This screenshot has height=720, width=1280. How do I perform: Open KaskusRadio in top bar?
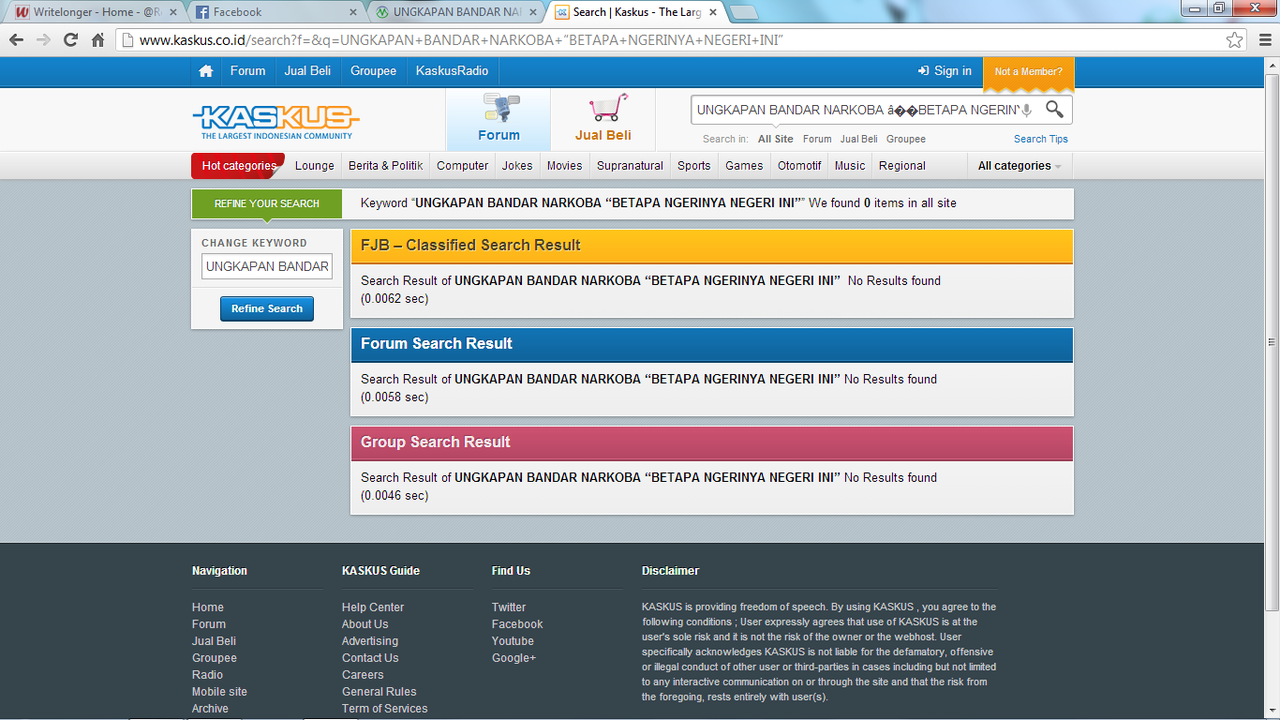tap(452, 71)
